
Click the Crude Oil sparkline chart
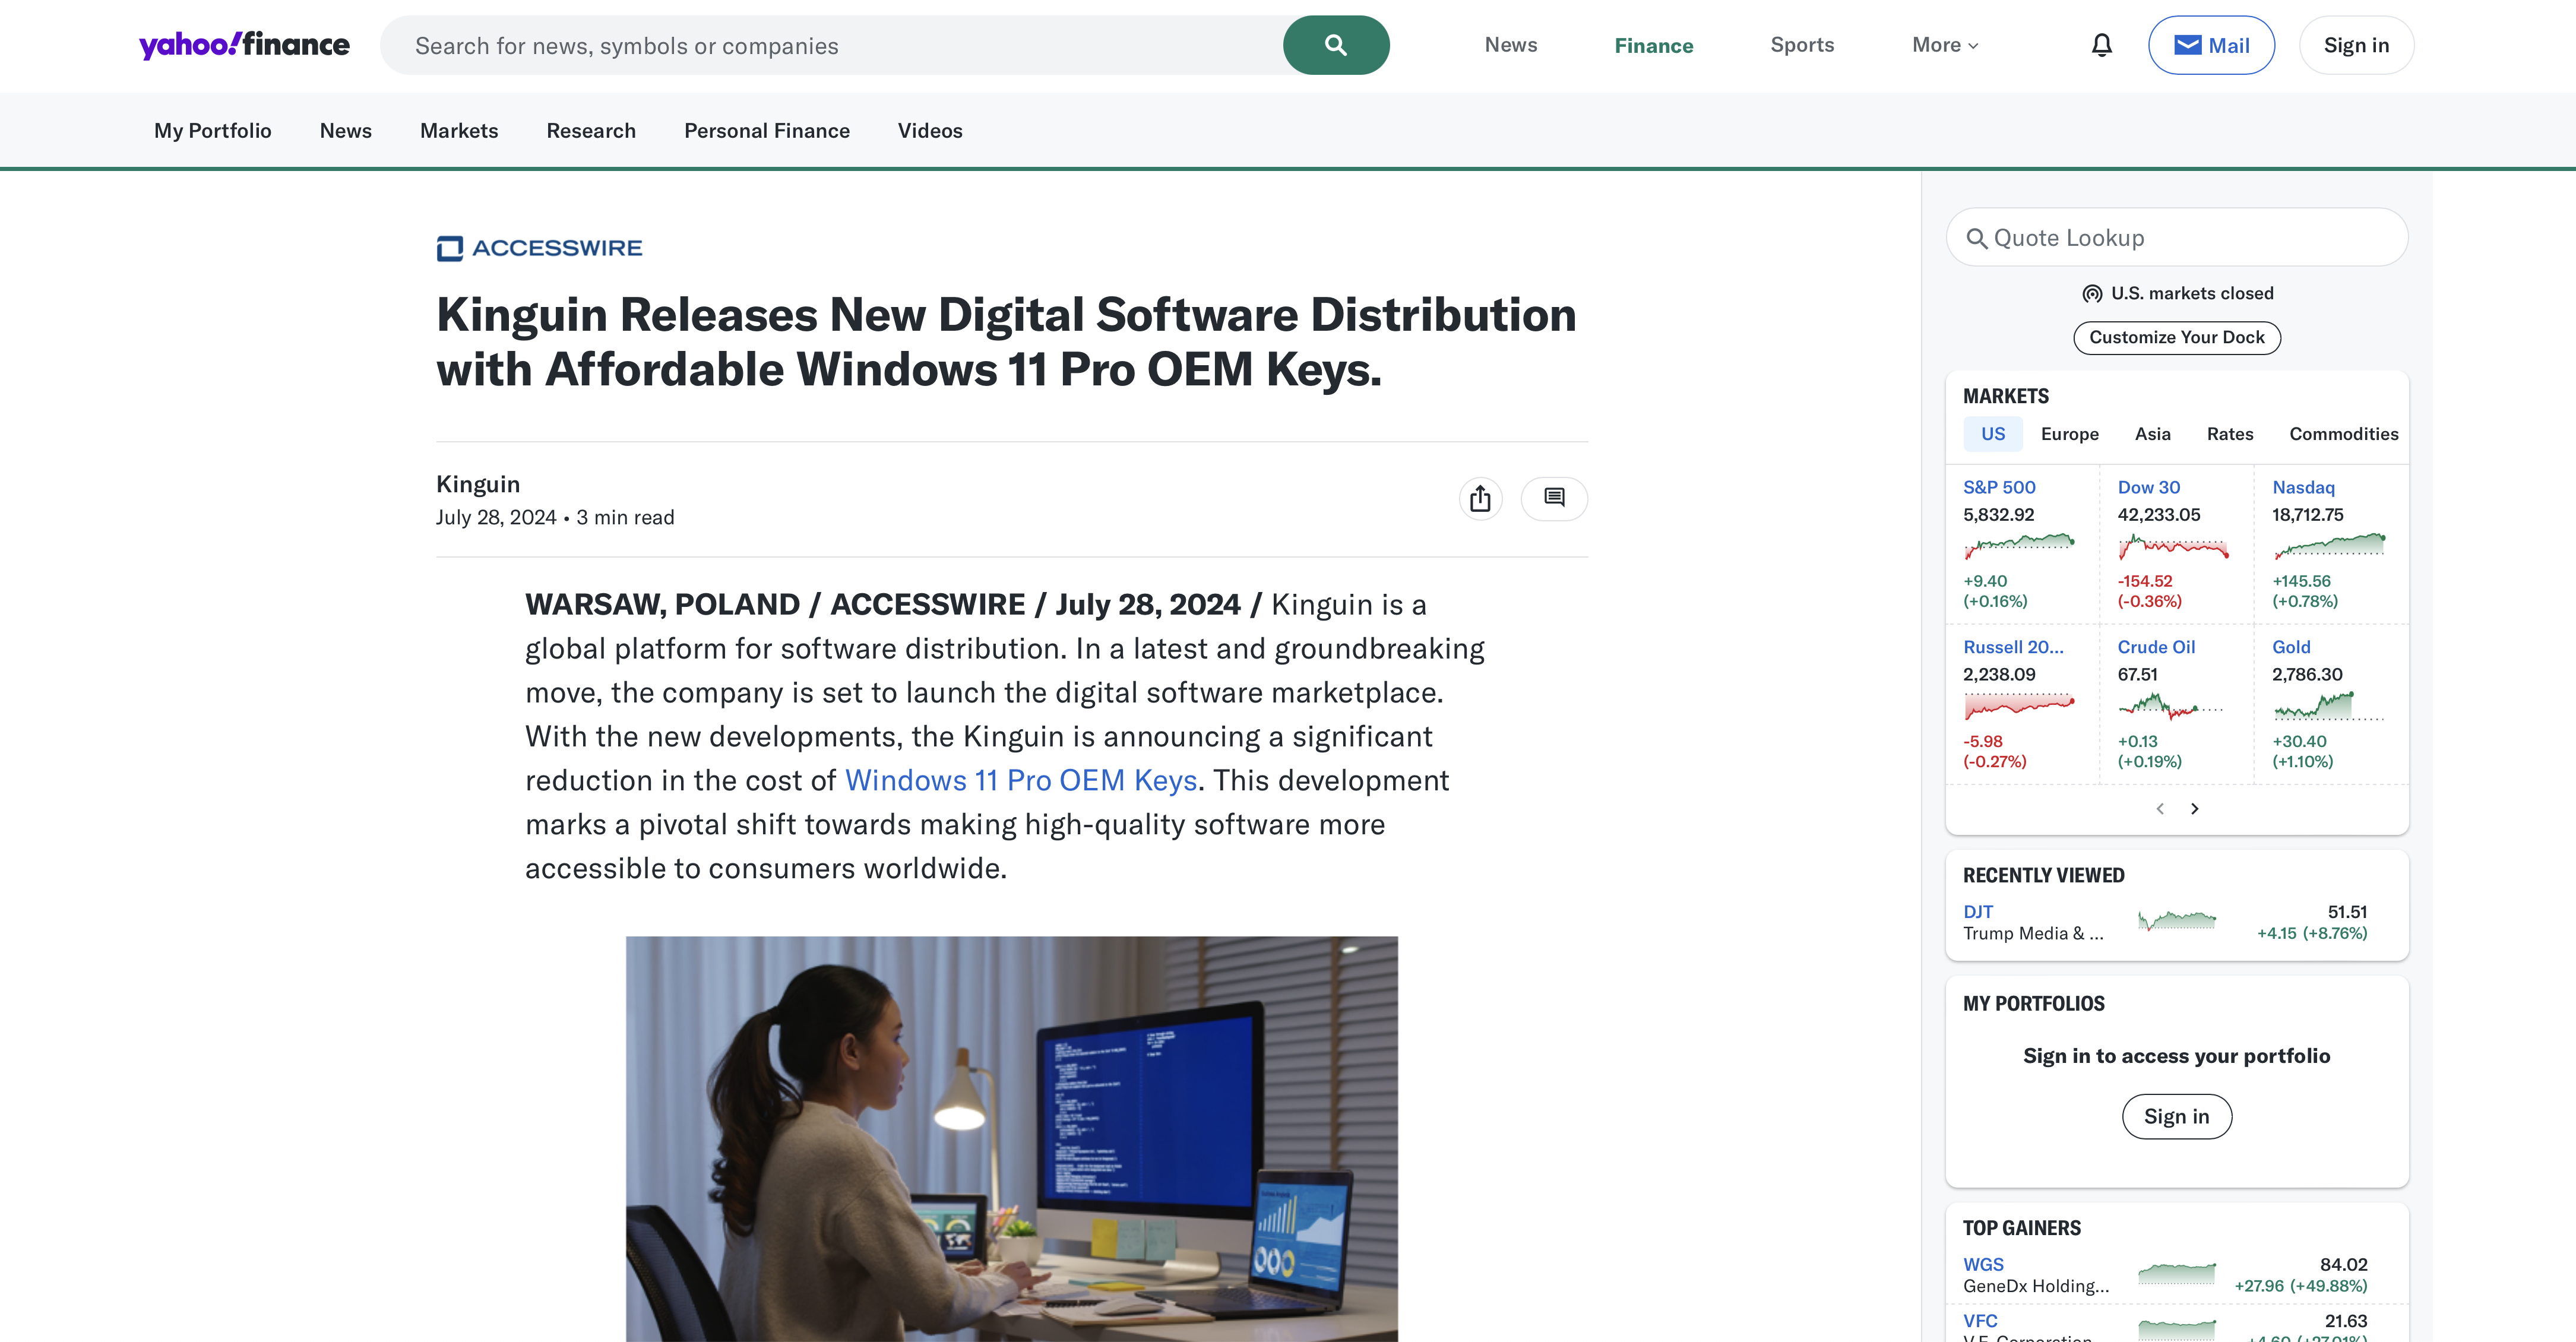click(2171, 706)
